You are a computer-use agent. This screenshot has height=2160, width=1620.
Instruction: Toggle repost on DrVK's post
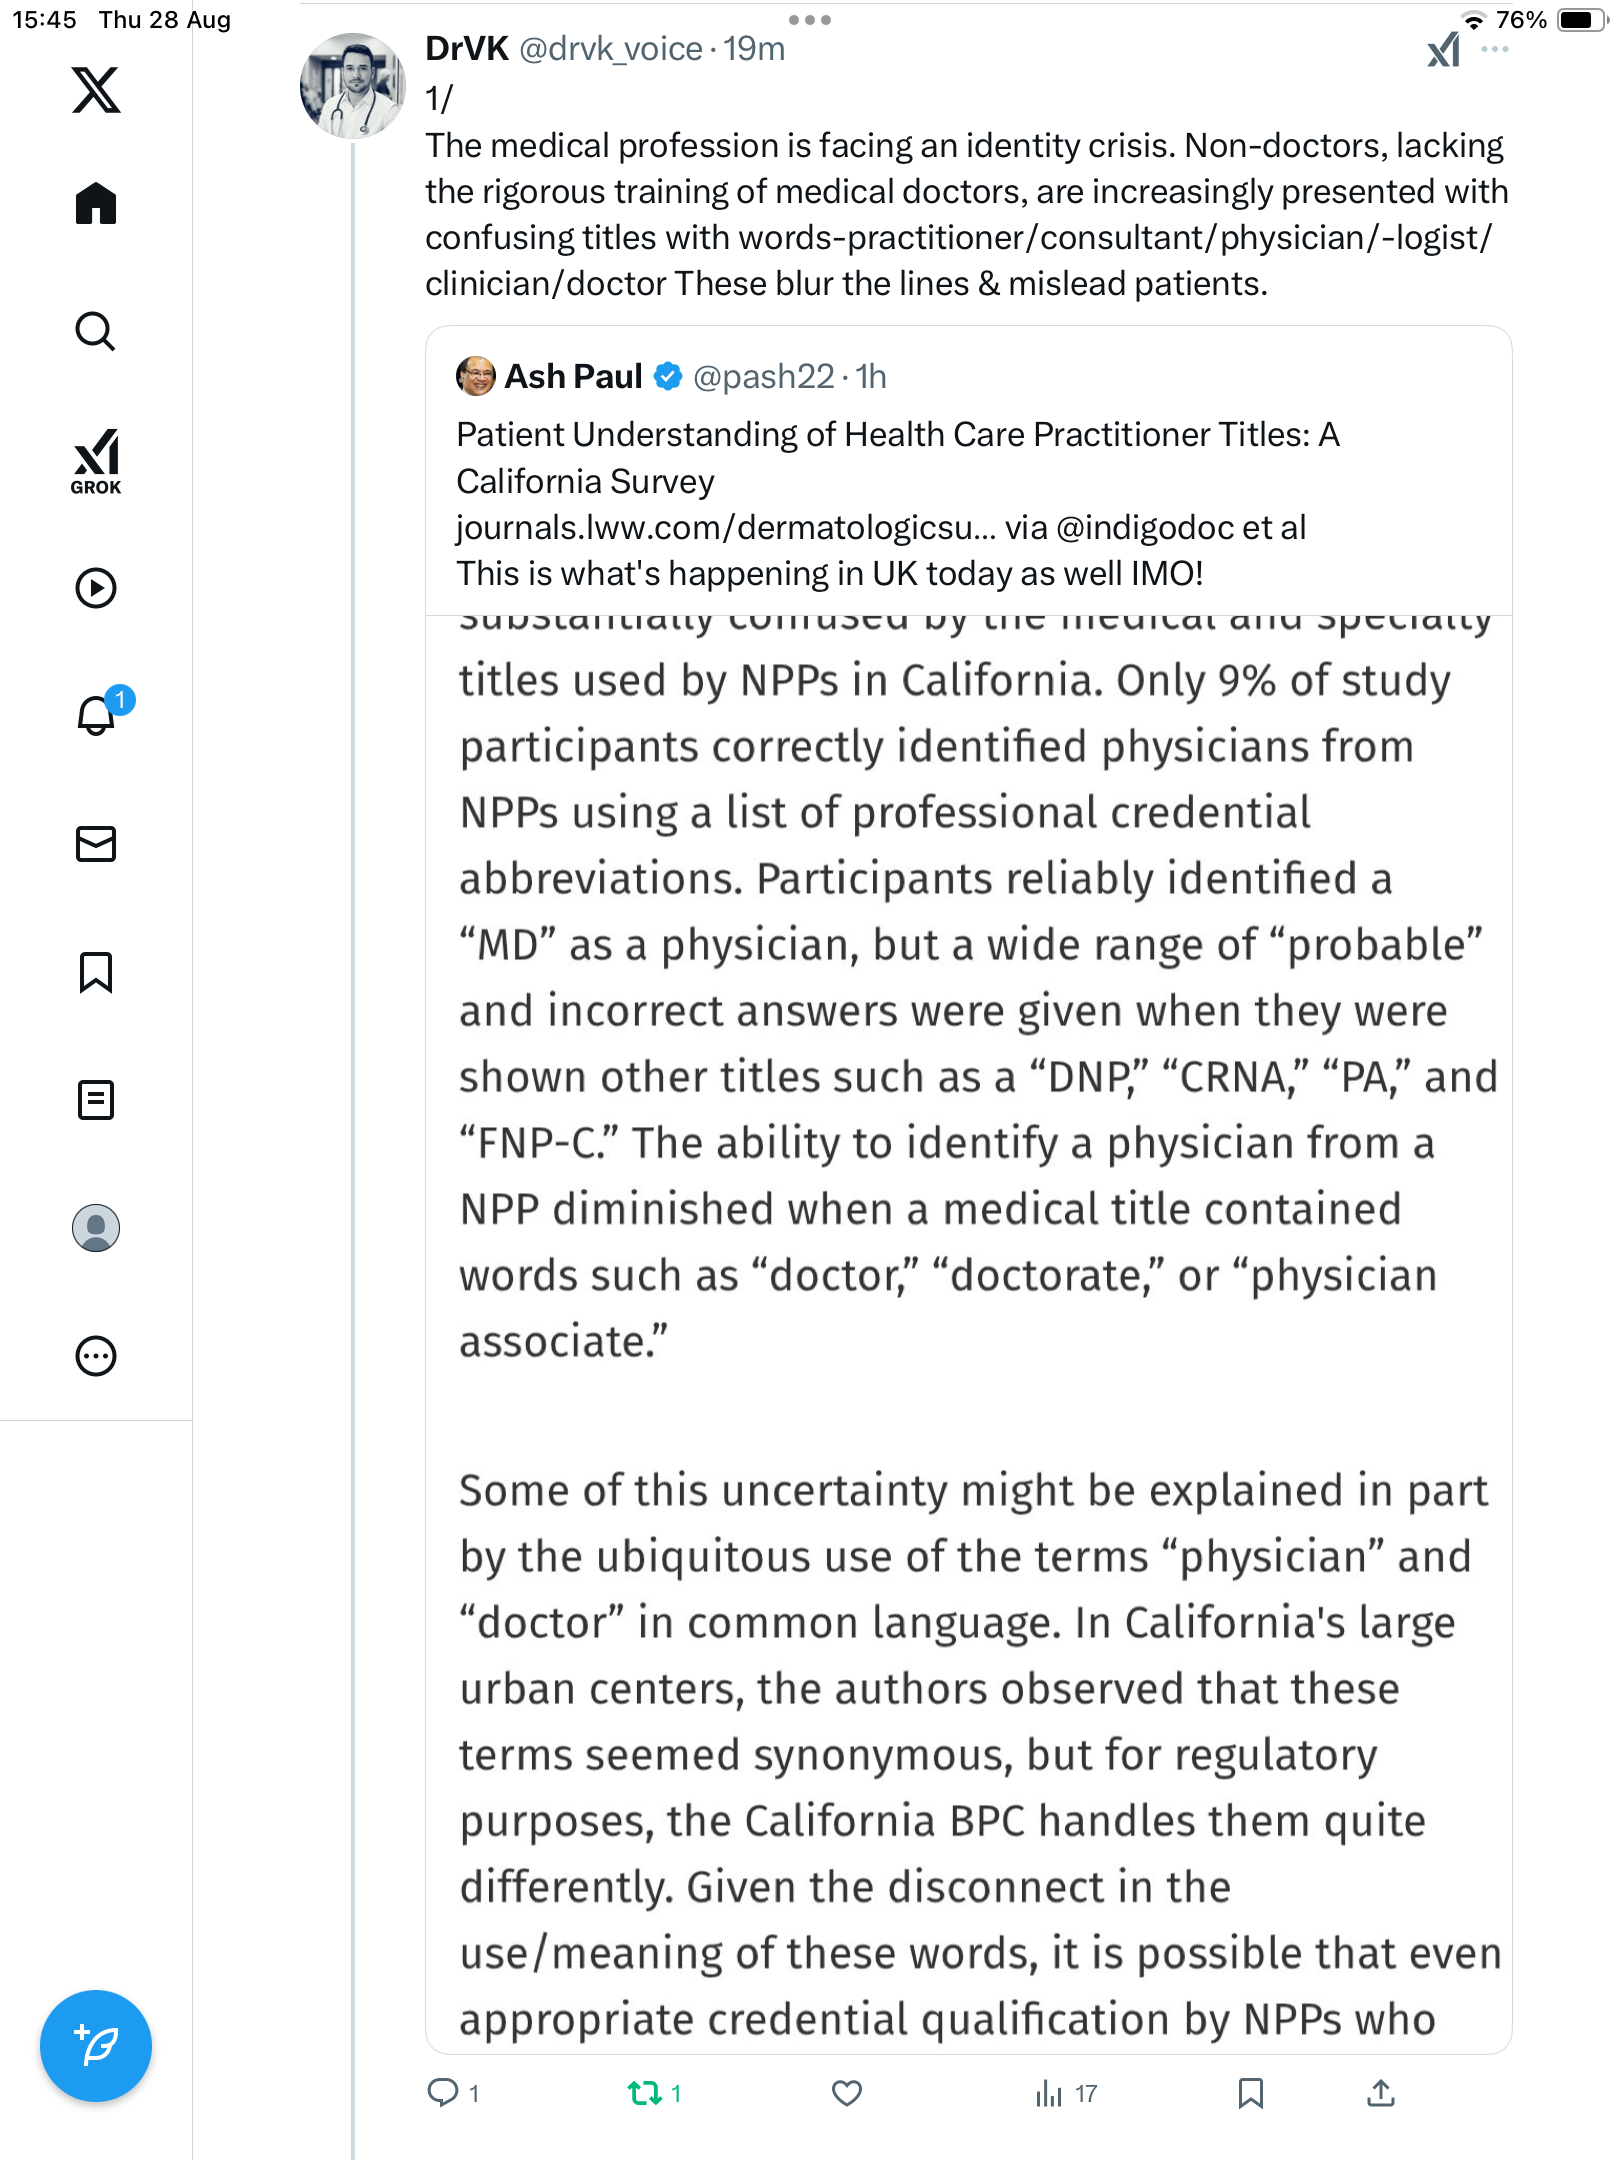coord(645,2093)
